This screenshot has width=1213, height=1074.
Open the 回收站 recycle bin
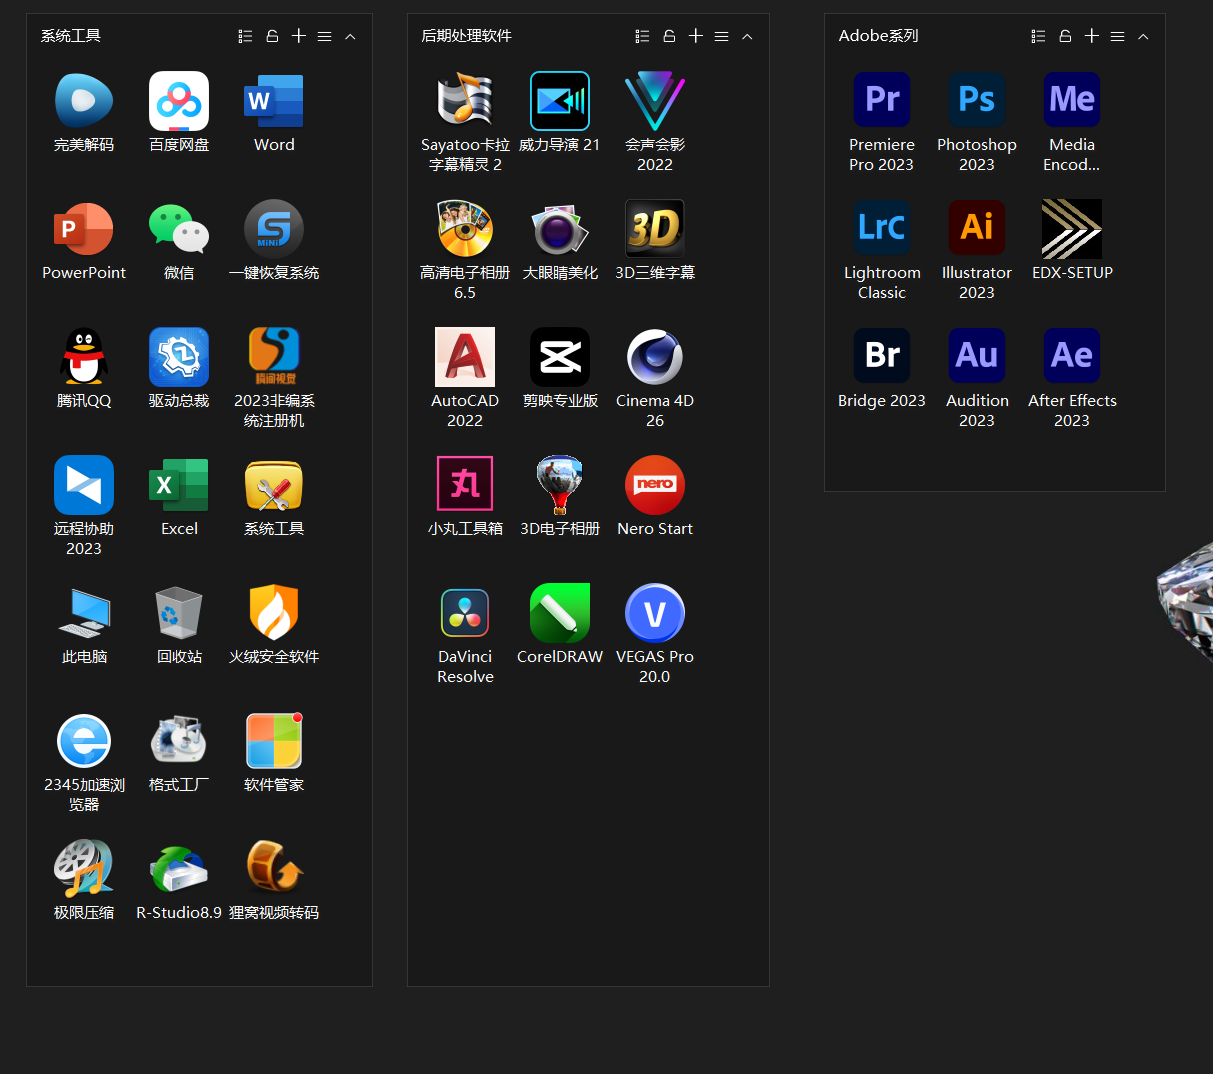pyautogui.click(x=179, y=613)
